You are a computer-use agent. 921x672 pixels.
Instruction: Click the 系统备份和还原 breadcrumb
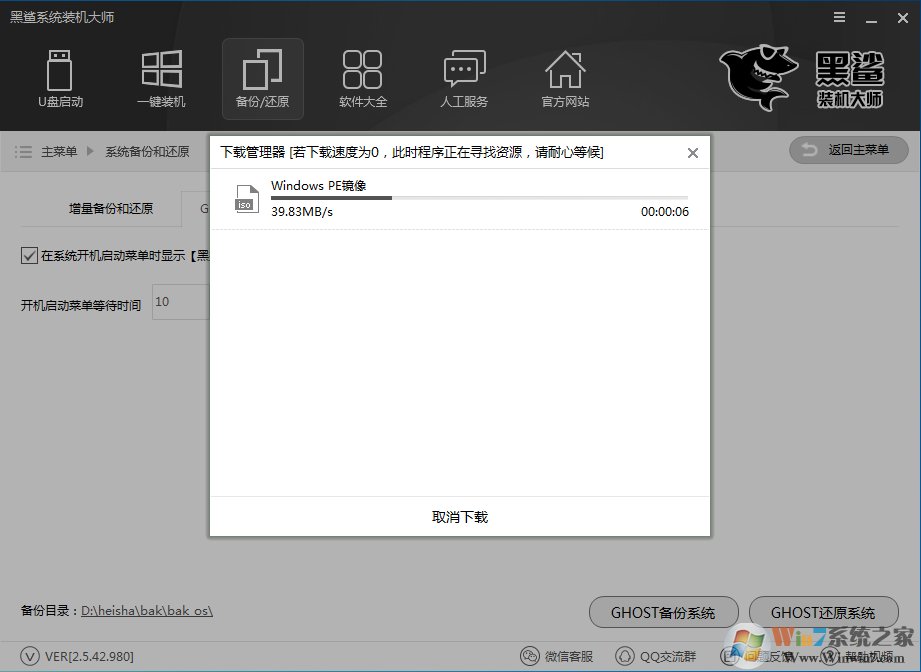[x=147, y=152]
